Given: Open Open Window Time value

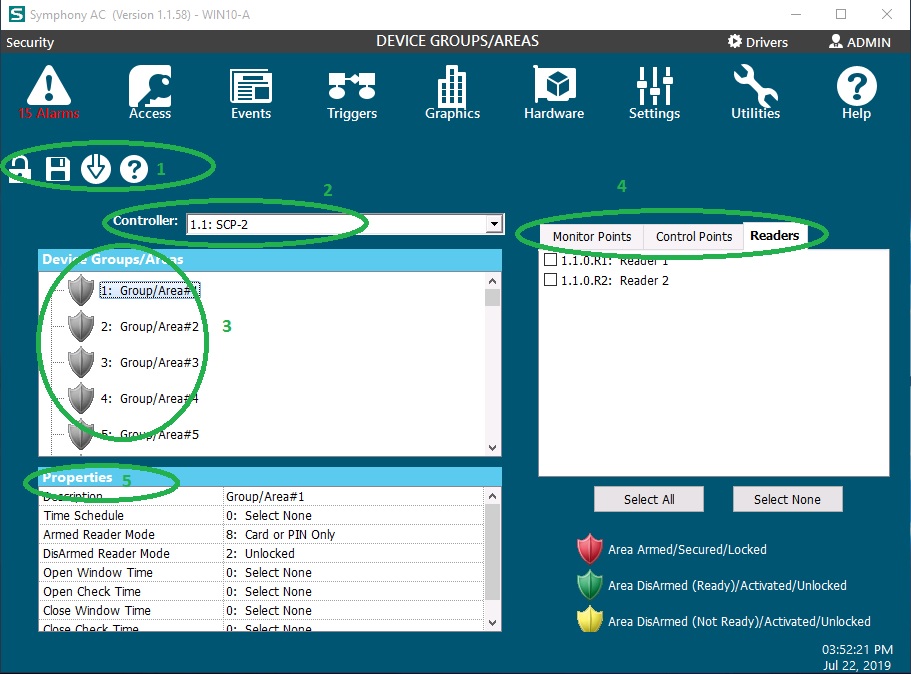Looking at the screenshot, I should point(353,572).
